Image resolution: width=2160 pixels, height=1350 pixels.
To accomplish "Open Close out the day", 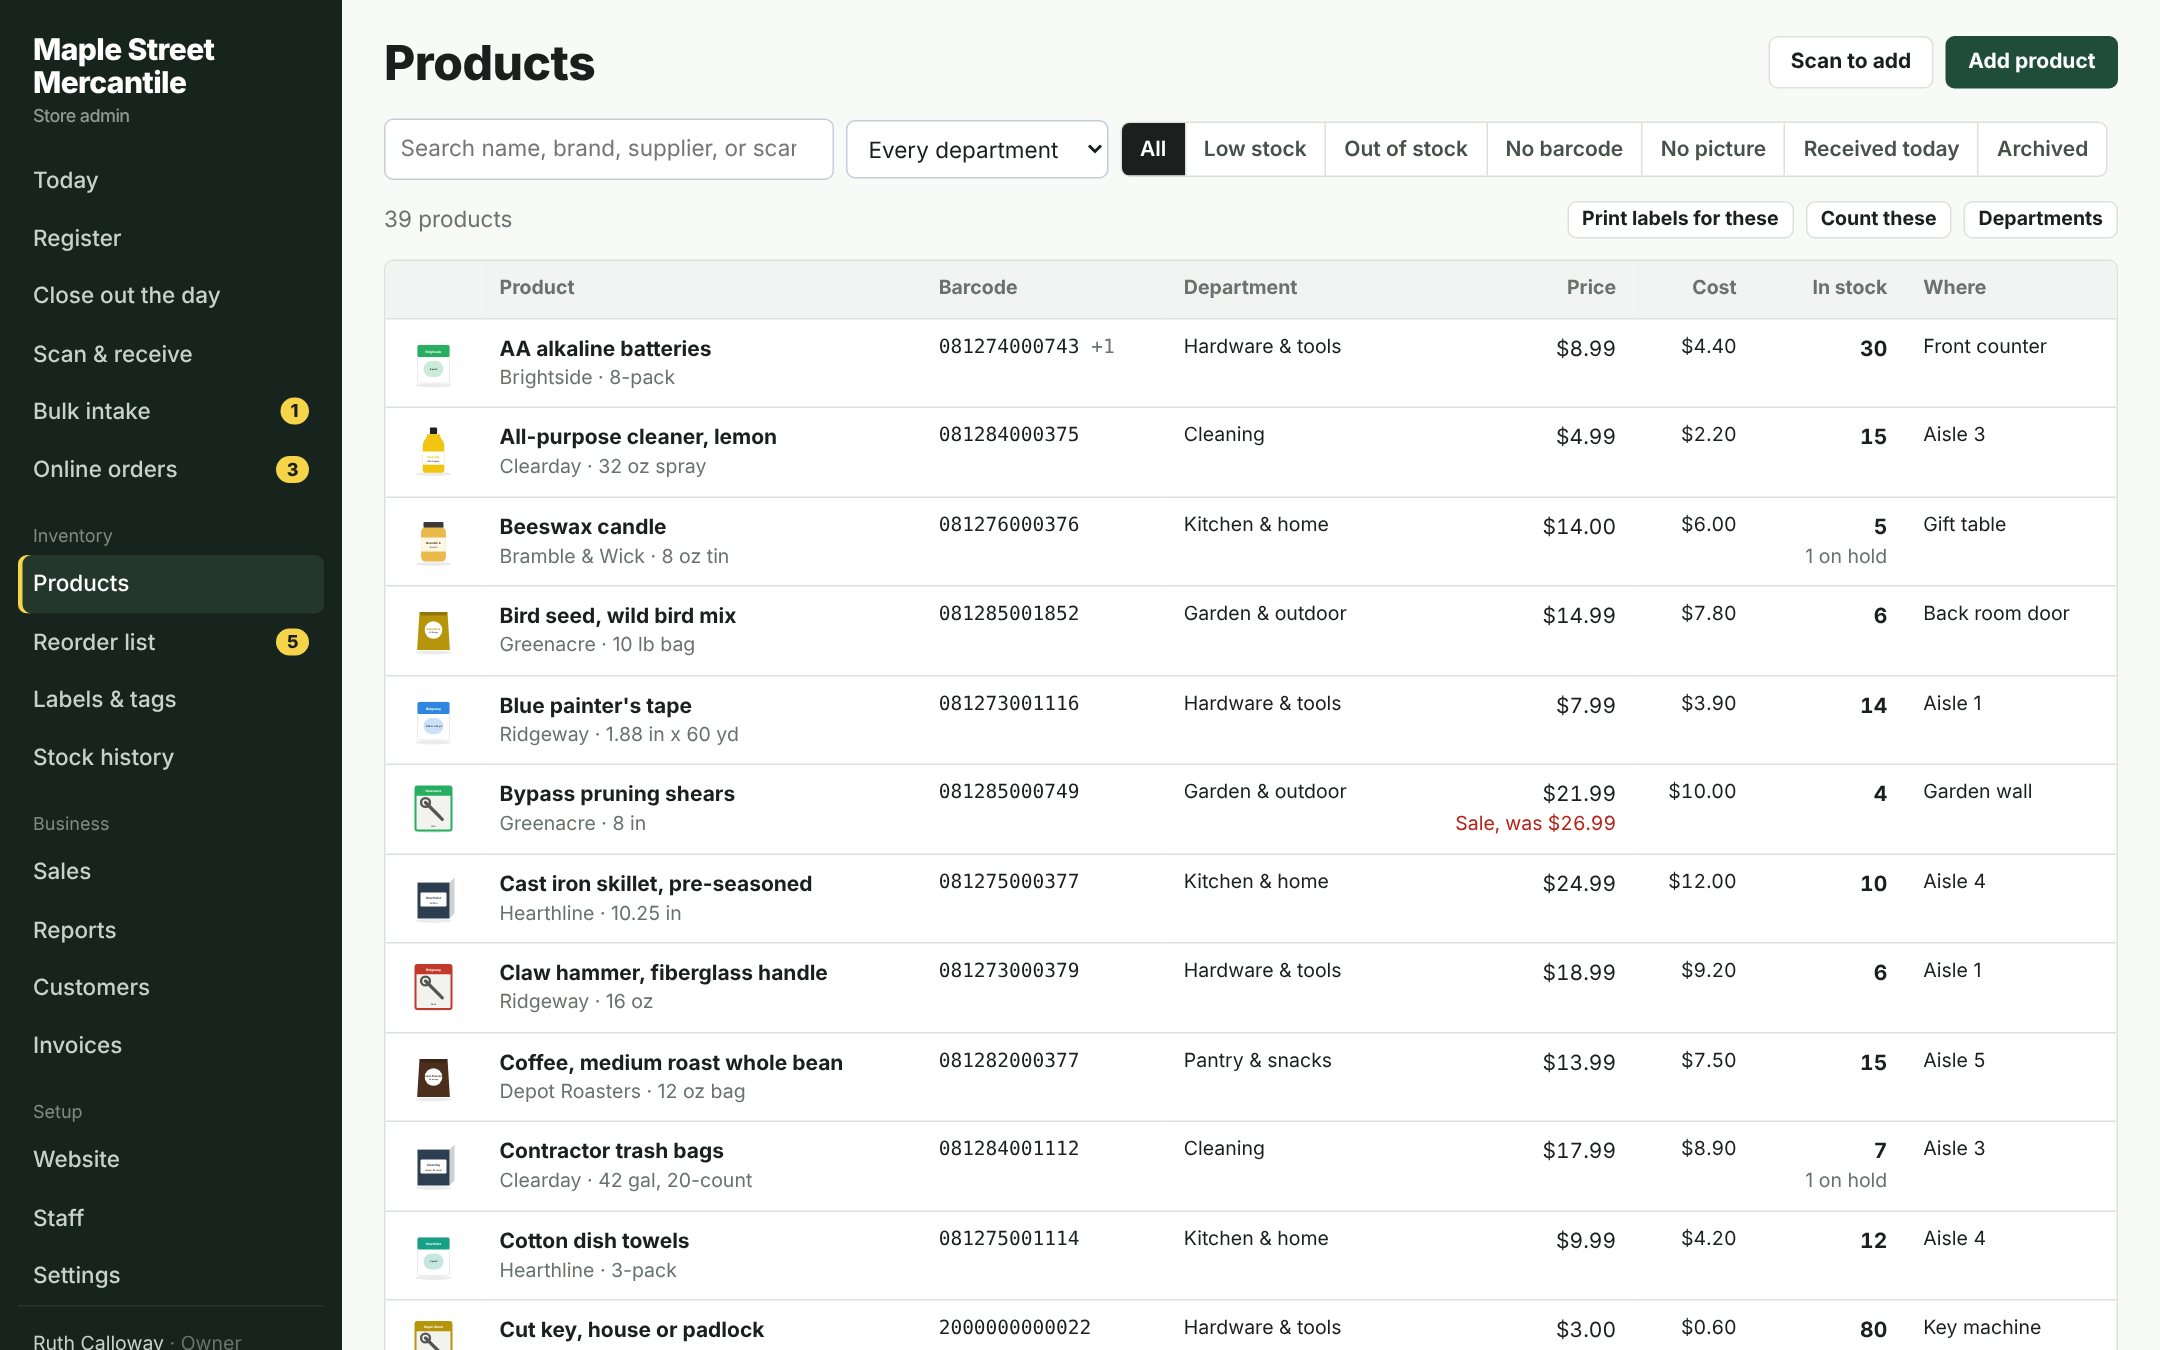I will coord(170,295).
